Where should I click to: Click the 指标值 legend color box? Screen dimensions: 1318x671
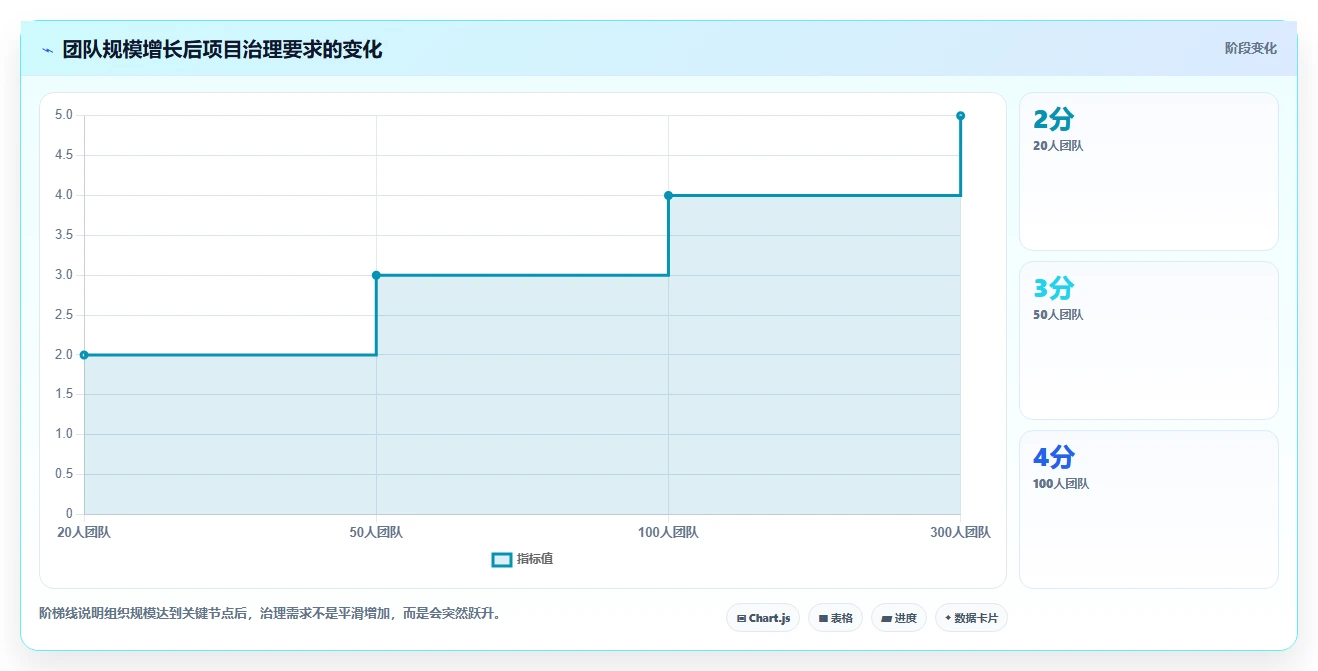click(502, 559)
